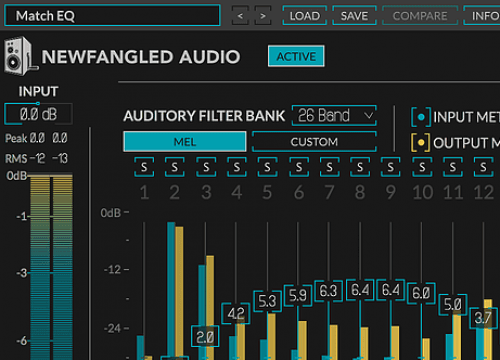Switch to the MEL filter bank mode
Screen dimensions: 500x360
pos(185,142)
